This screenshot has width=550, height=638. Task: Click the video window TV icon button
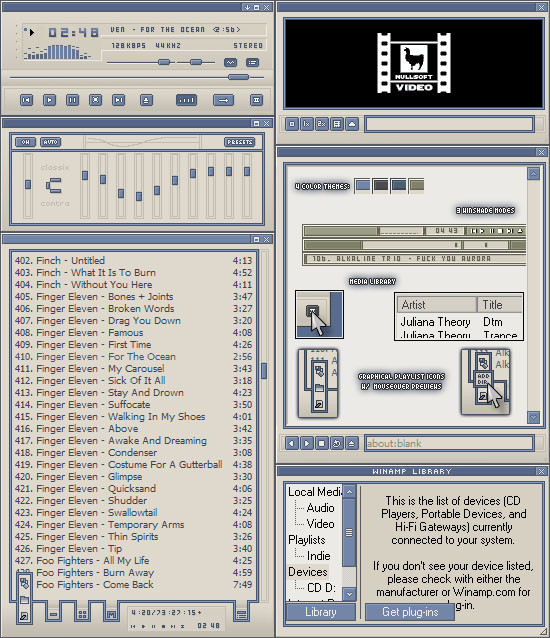pyautogui.click(x=337, y=124)
